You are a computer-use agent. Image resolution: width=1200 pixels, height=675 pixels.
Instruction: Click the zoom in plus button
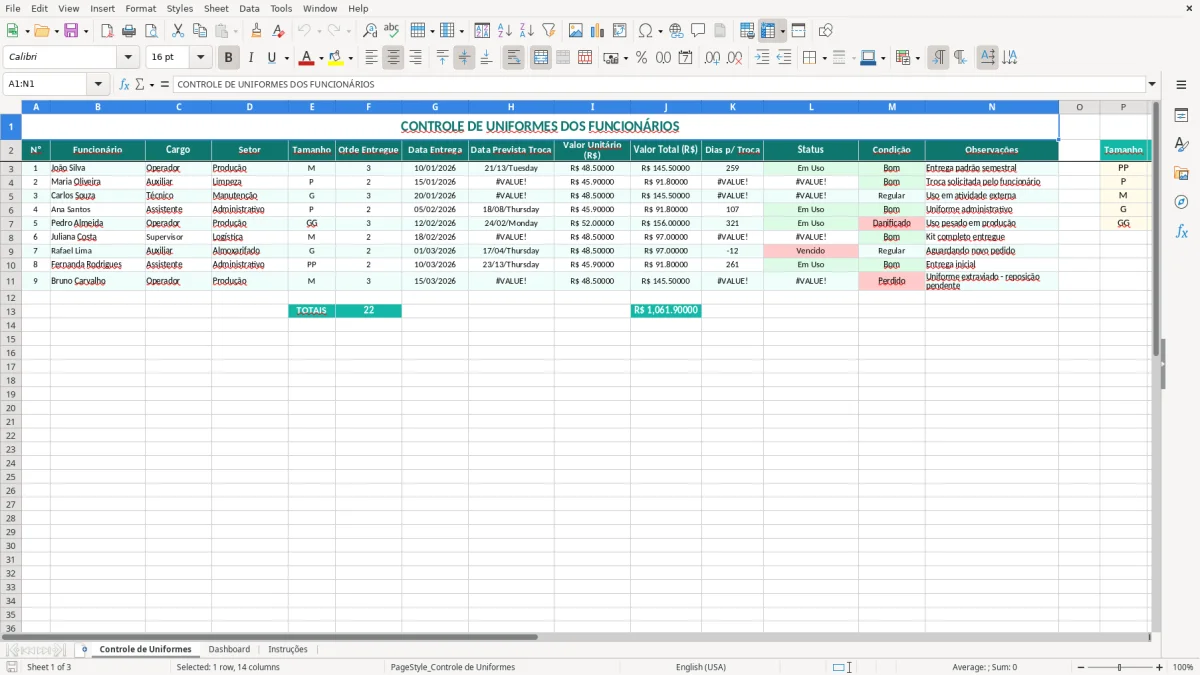click(1160, 667)
